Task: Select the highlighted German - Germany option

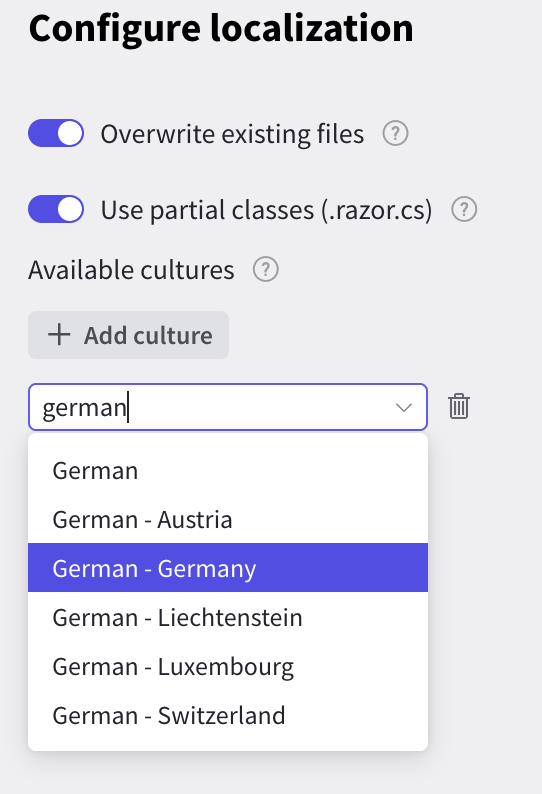Action: click(228, 568)
